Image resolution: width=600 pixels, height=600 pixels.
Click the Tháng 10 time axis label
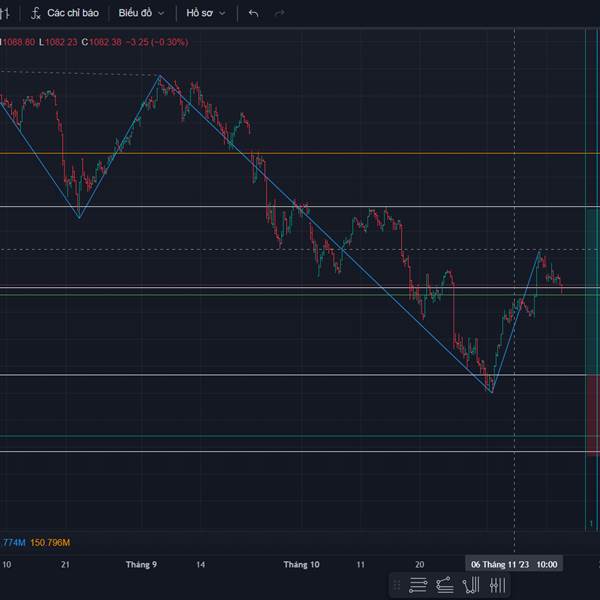(x=301, y=564)
